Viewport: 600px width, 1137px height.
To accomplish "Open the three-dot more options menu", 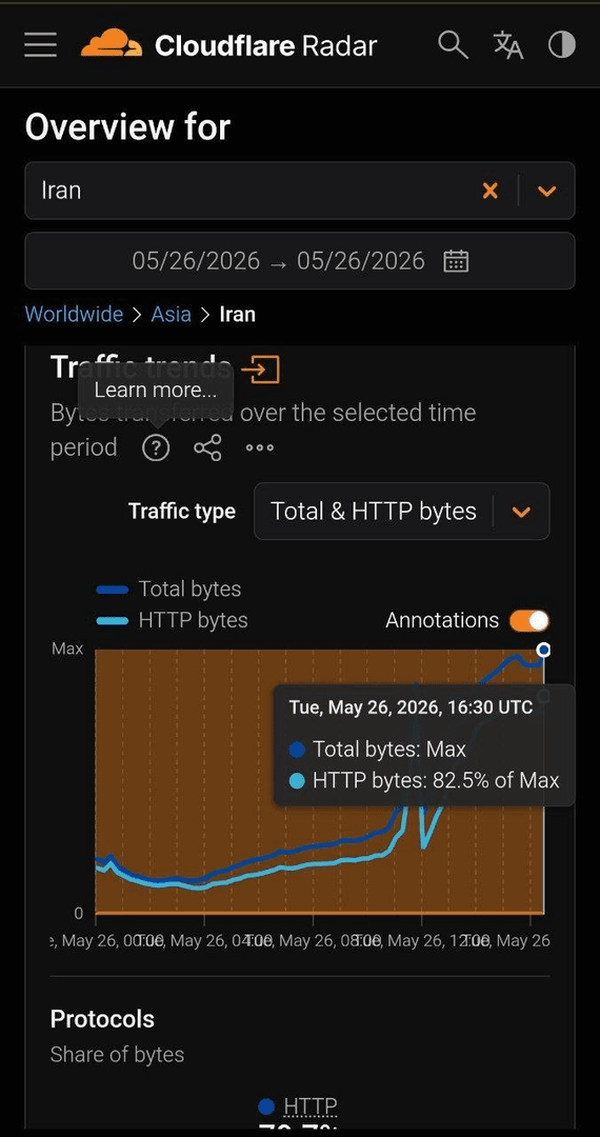I will [260, 448].
